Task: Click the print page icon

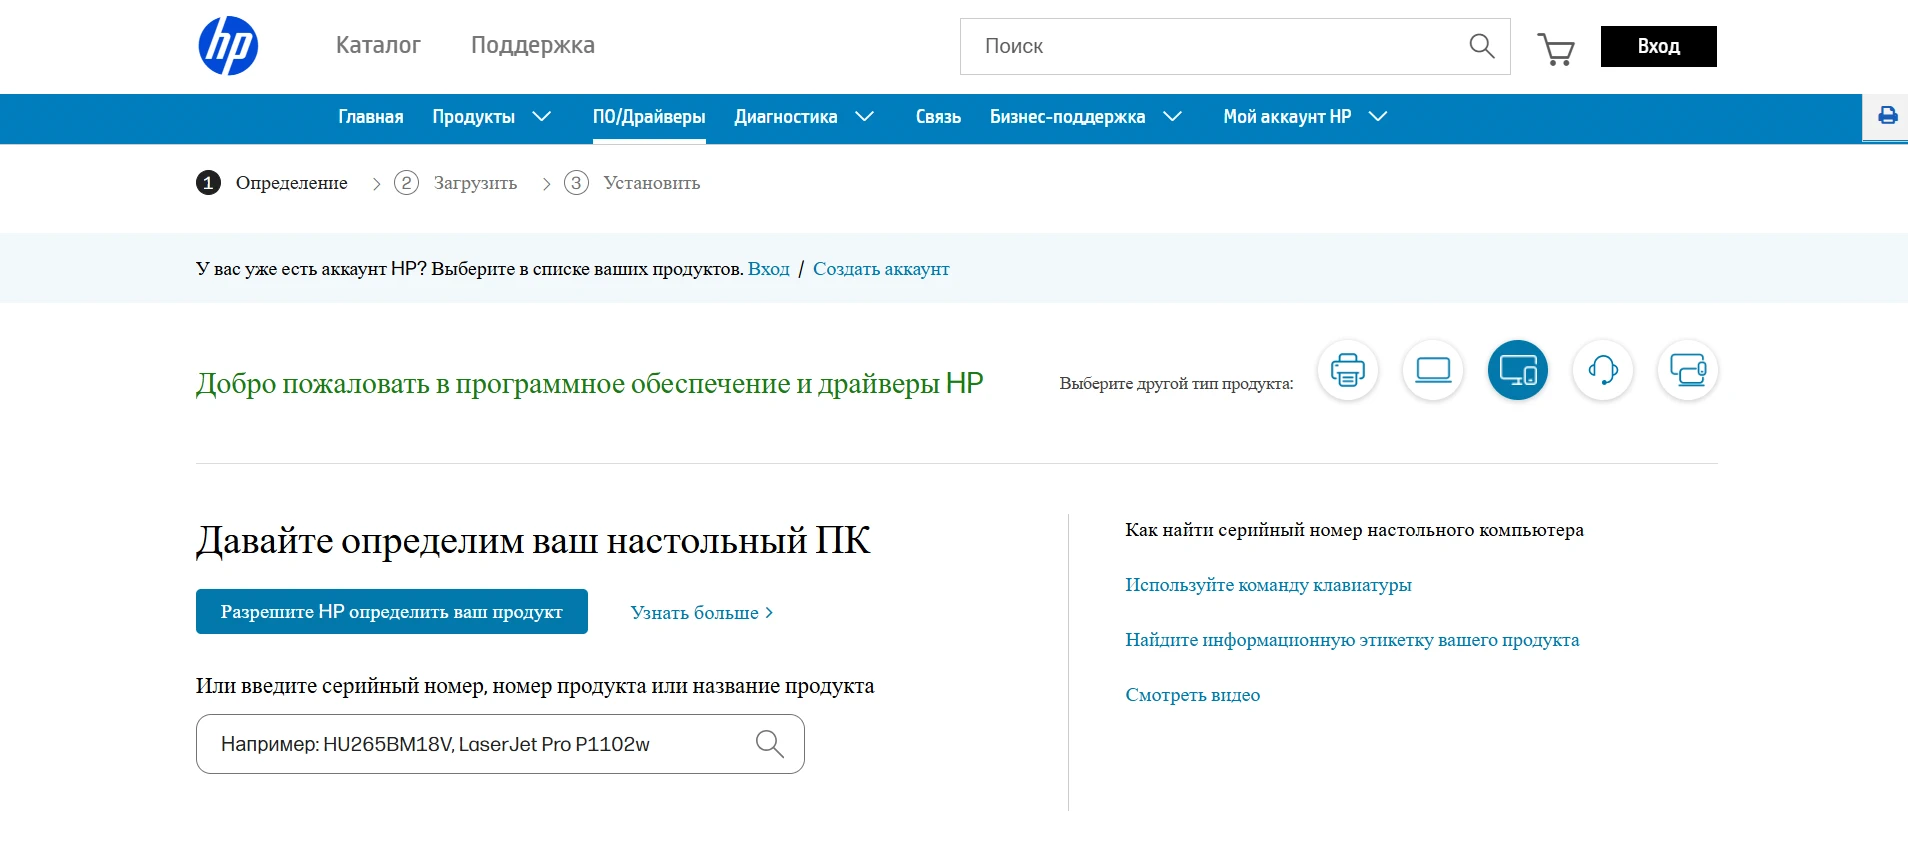Action: (x=1887, y=116)
